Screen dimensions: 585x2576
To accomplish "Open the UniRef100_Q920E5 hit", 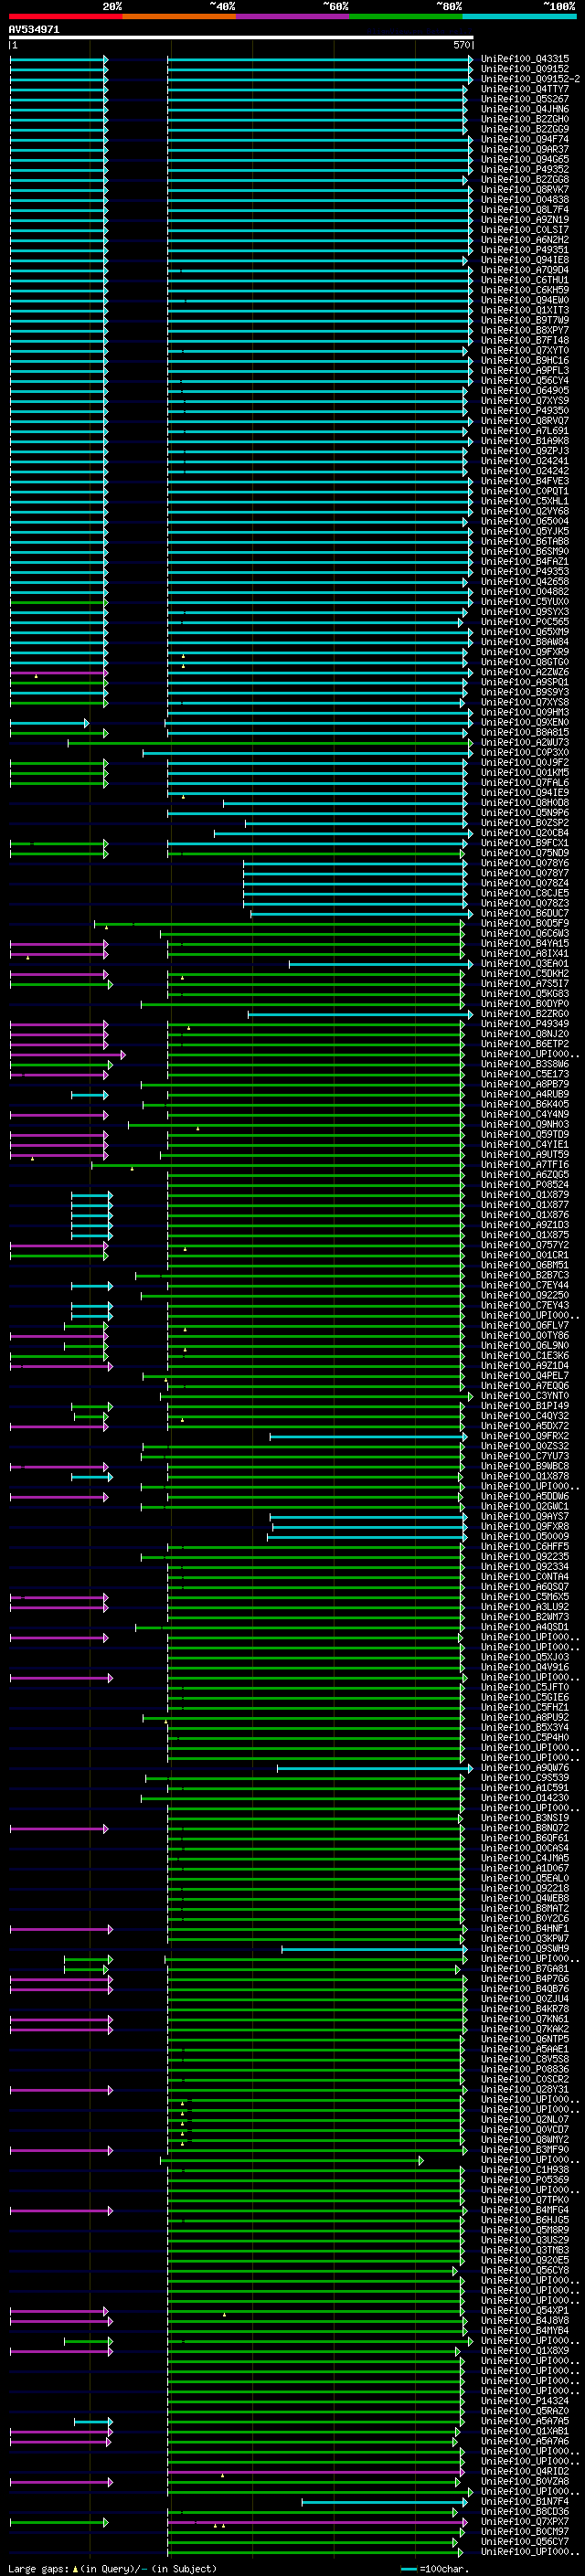I will [525, 2260].
